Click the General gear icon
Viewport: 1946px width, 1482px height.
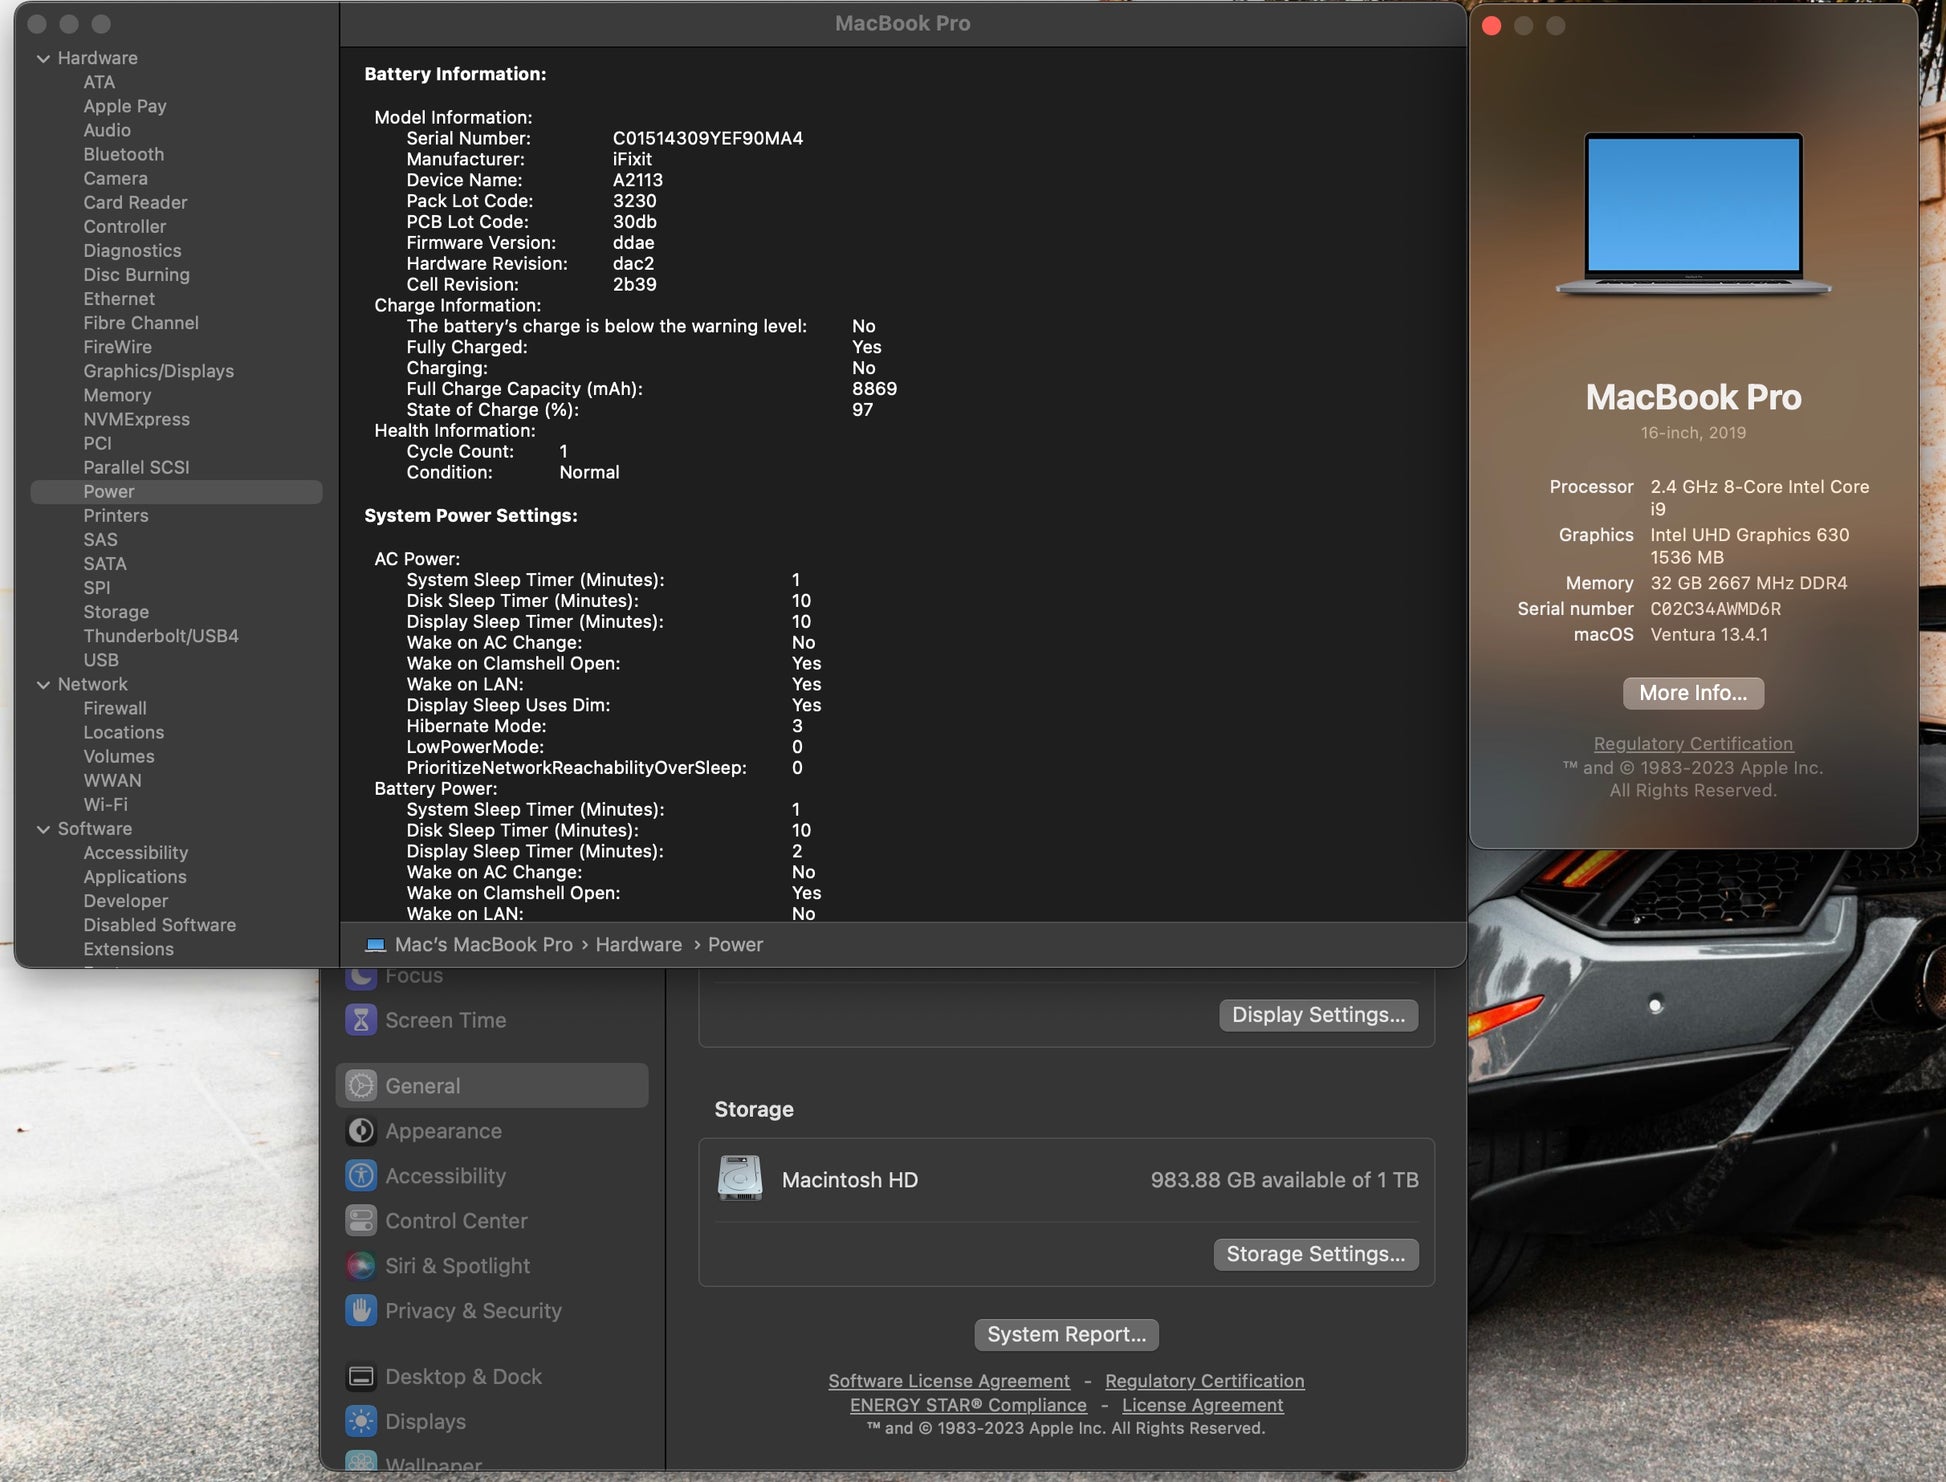point(360,1085)
